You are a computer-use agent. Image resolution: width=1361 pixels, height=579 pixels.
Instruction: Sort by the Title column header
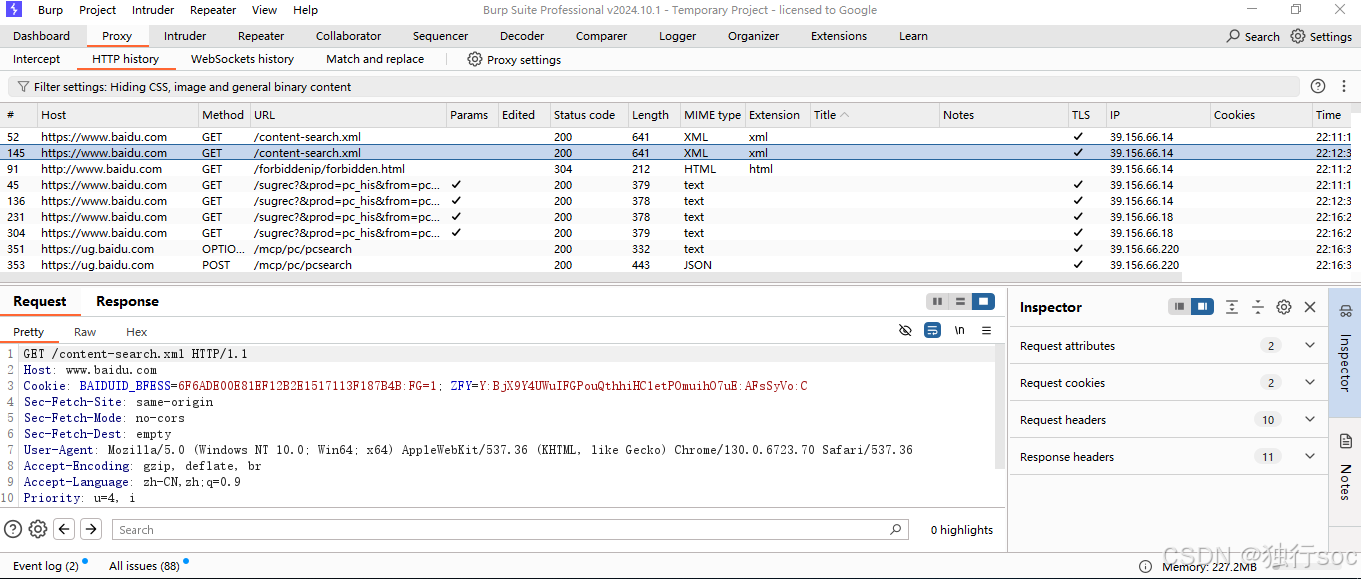click(874, 115)
